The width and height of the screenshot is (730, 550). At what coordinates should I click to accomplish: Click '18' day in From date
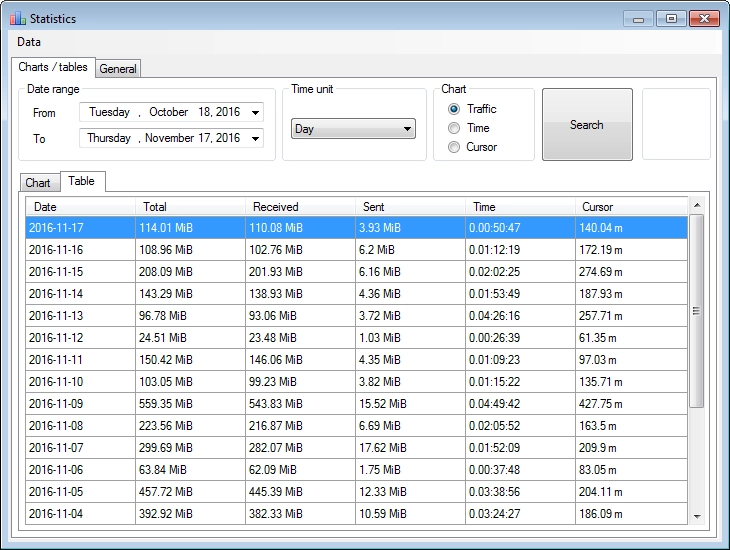[x=204, y=112]
